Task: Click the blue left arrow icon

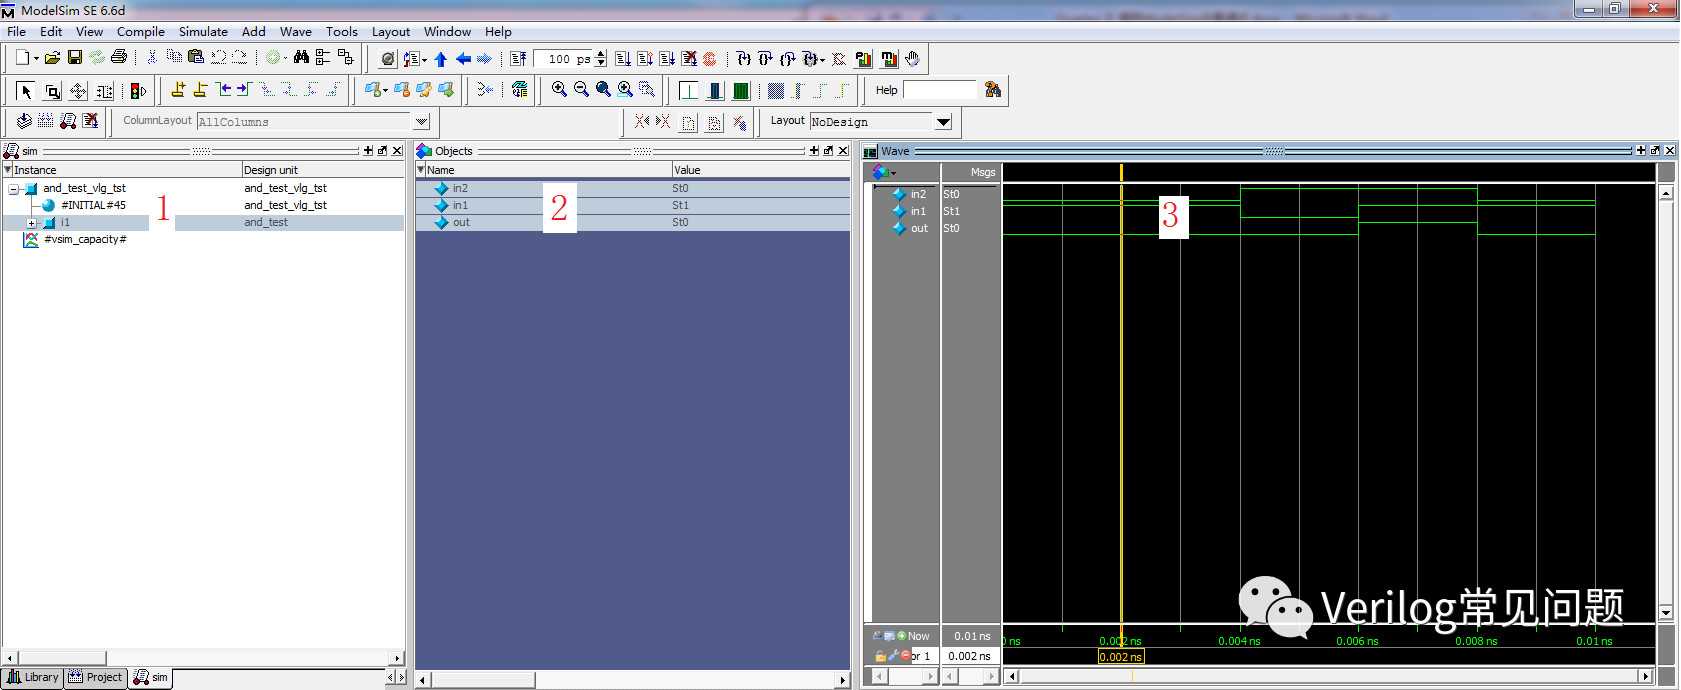Action: click(463, 59)
